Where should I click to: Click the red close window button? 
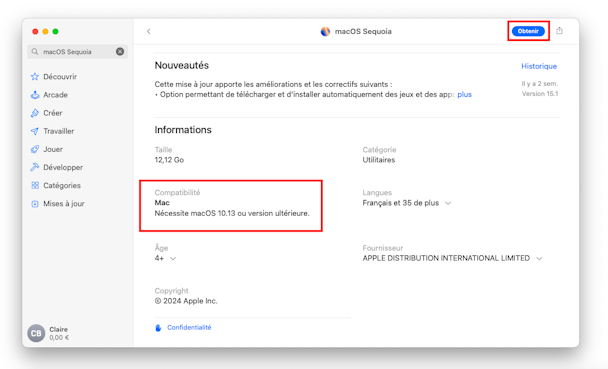(35, 31)
